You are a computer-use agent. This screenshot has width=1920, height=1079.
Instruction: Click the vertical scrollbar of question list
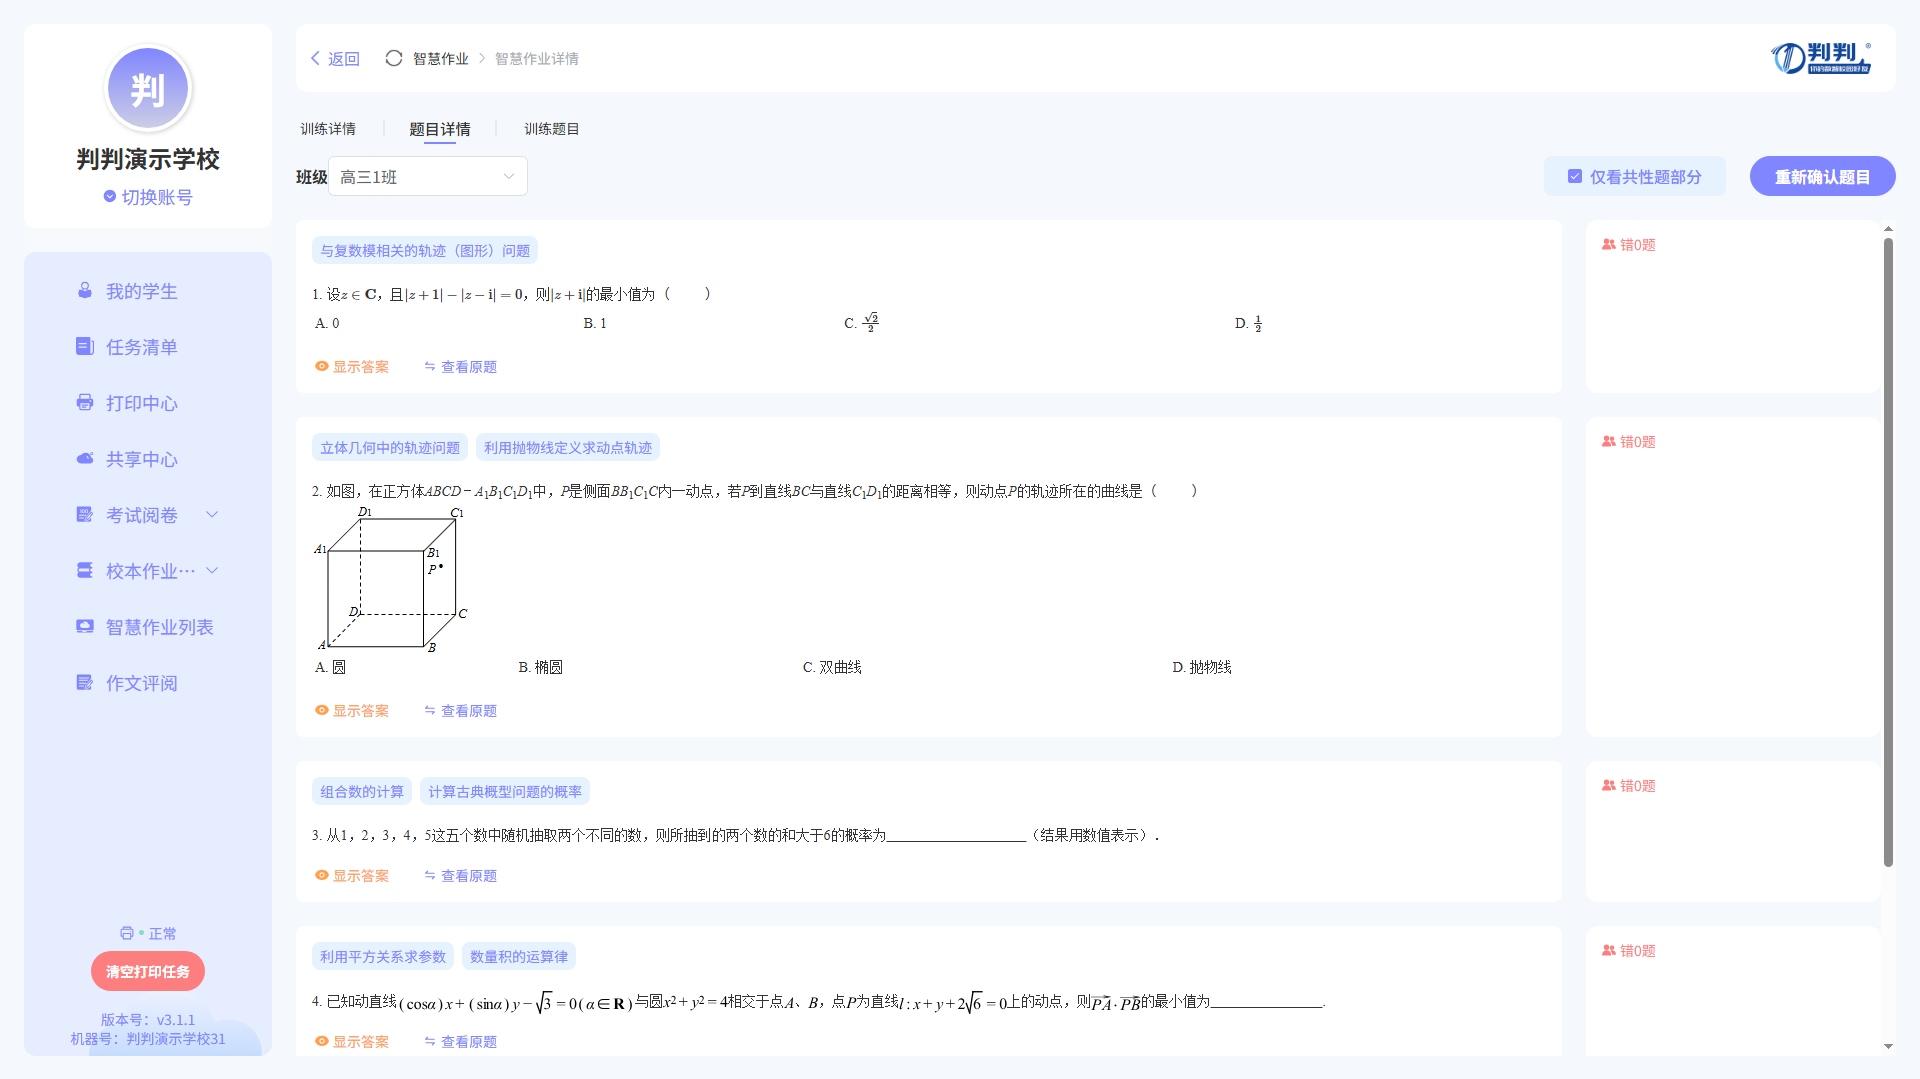tap(1888, 550)
